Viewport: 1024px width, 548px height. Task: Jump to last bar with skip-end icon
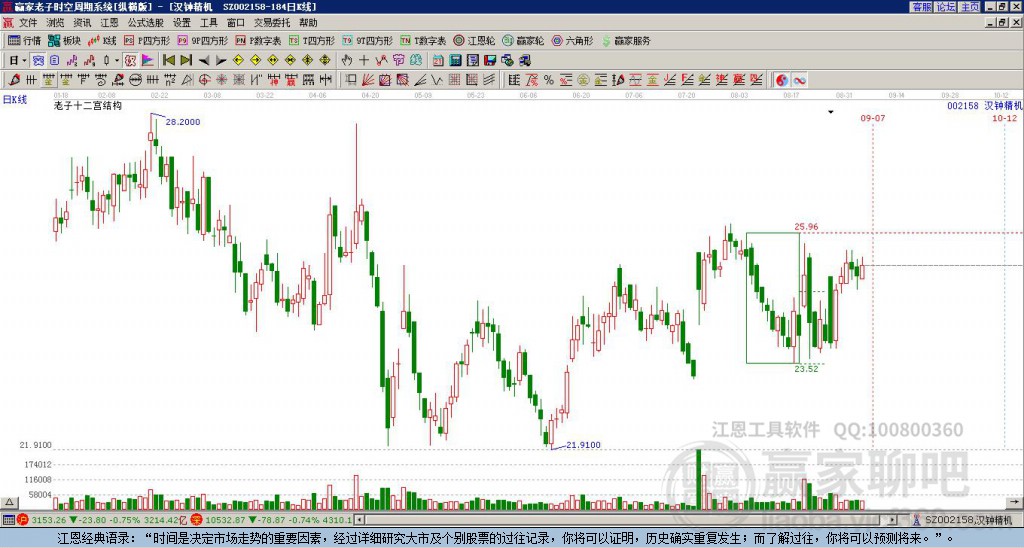186,61
